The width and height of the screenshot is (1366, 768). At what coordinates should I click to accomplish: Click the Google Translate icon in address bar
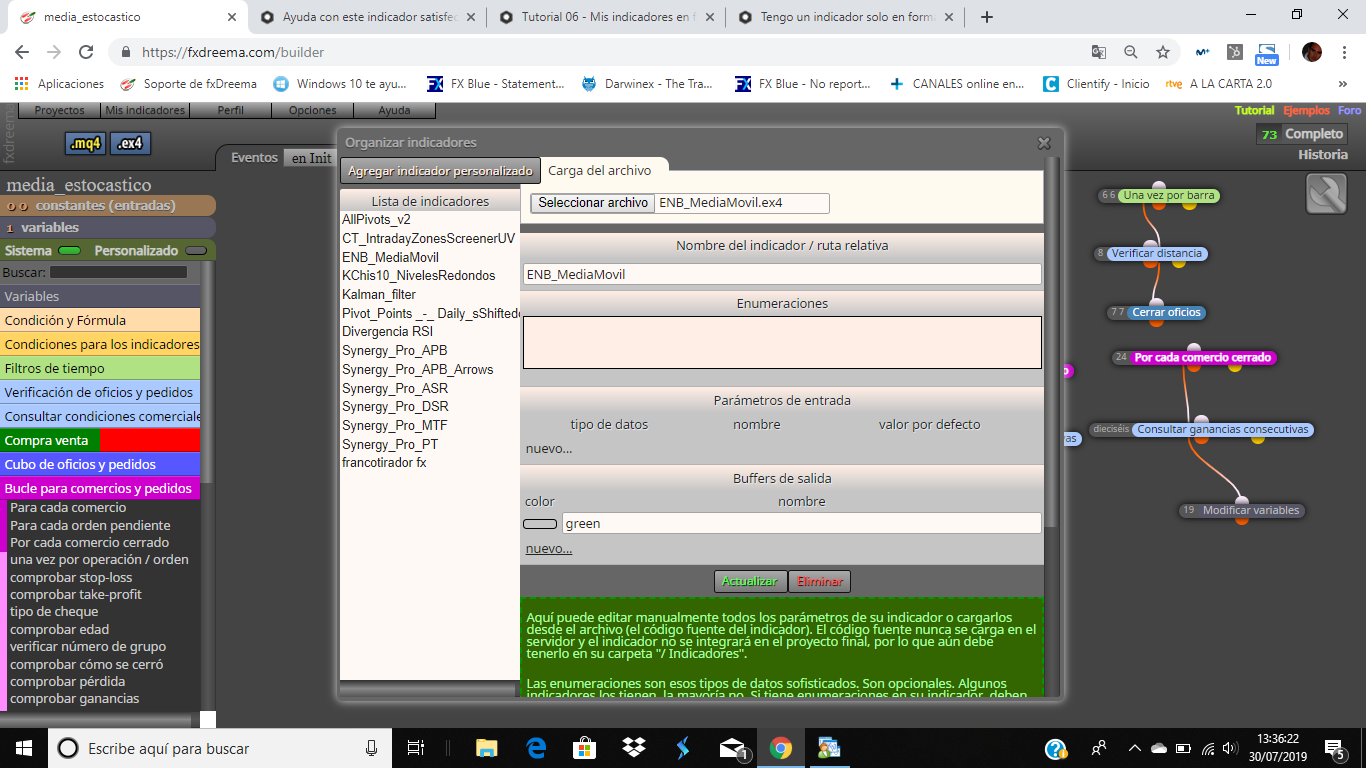point(1098,52)
